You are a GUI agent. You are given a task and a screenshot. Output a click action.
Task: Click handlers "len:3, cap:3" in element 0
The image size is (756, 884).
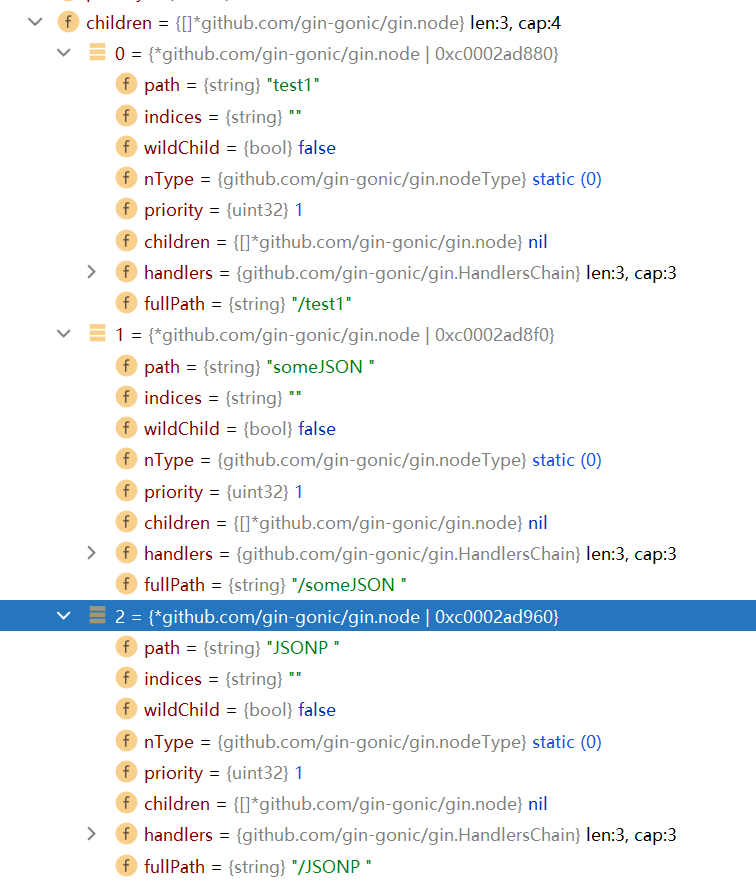click(x=631, y=273)
